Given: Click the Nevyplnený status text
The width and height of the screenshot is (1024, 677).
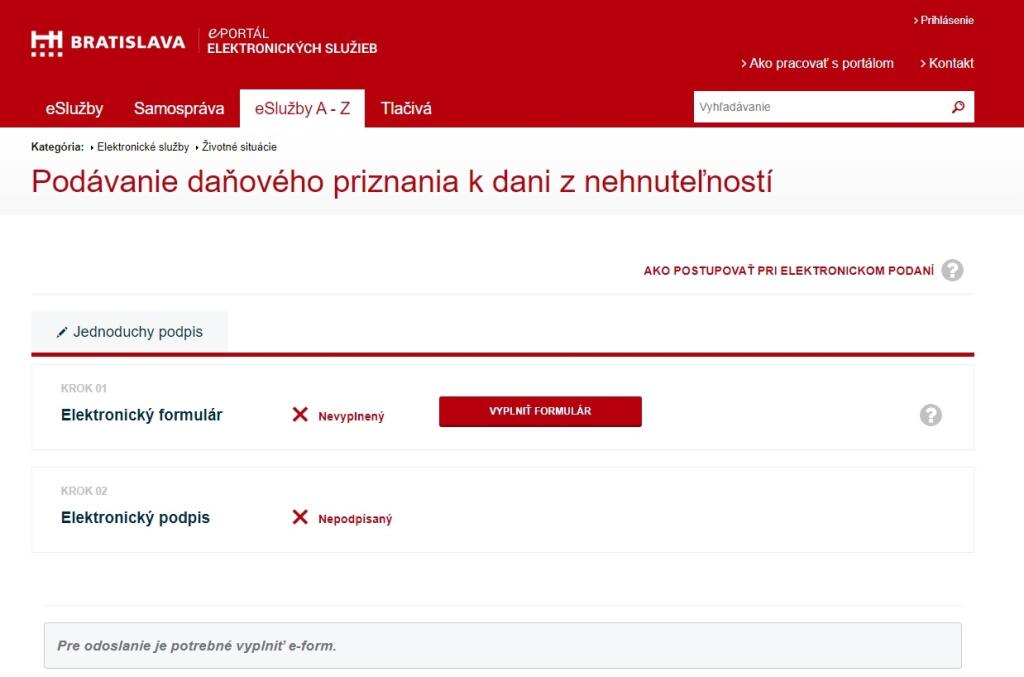Looking at the screenshot, I should pyautogui.click(x=351, y=417).
